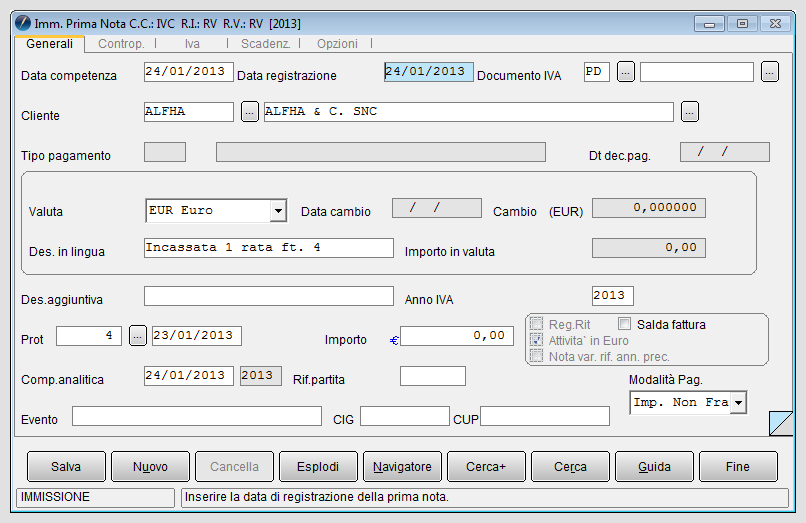Open lookup button after Documento IVA description
Viewport: 806px width, 523px height.
click(x=770, y=71)
